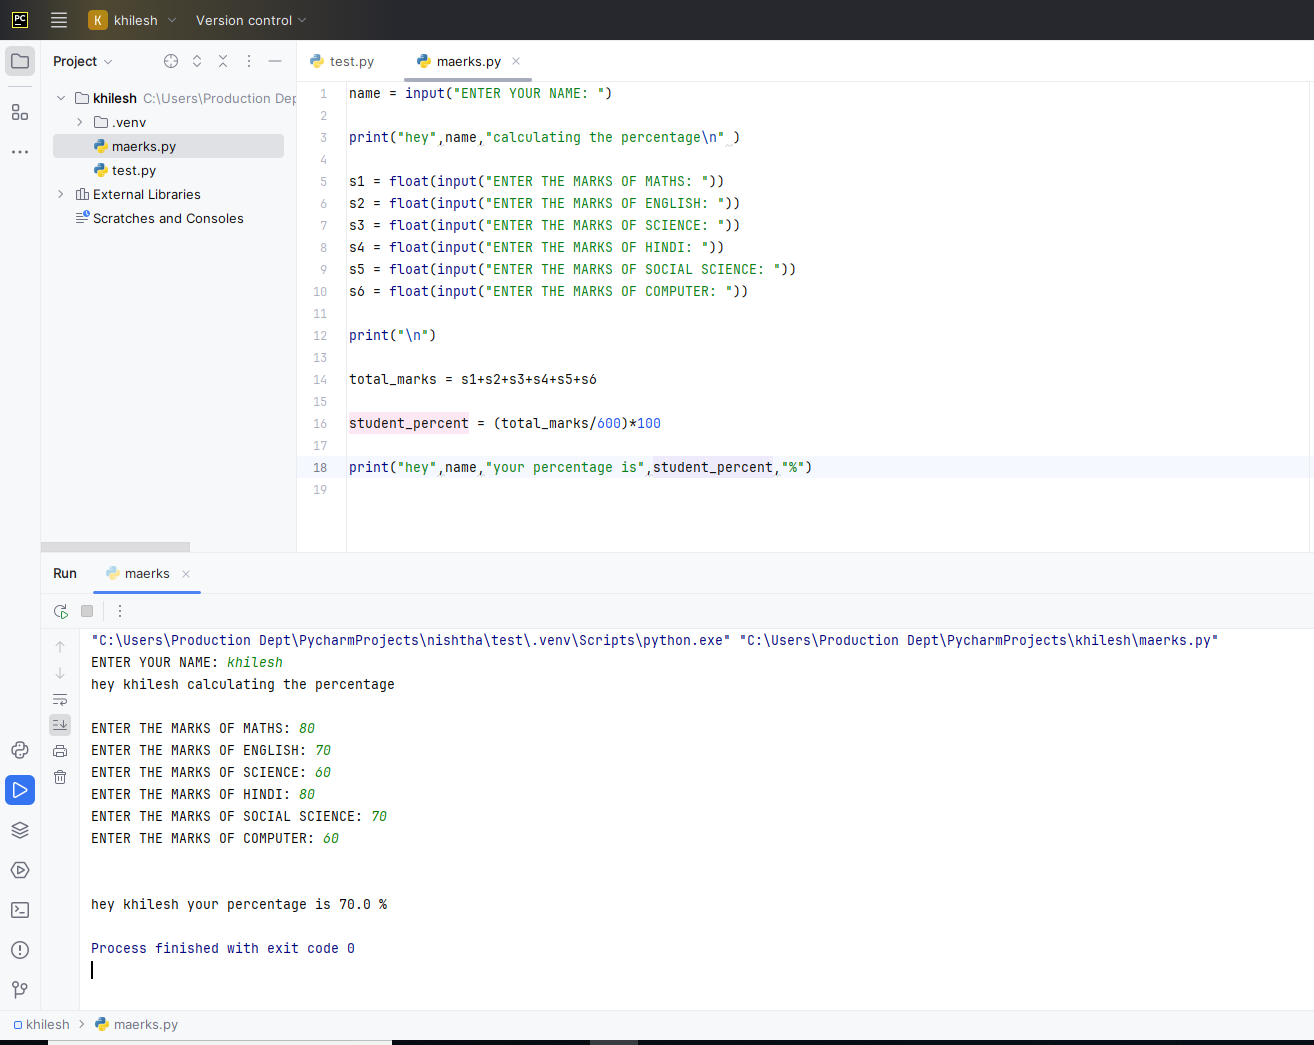Viewport: 1314px width, 1045px height.
Task: Open khilesh project dropdown
Action: click(x=133, y=20)
